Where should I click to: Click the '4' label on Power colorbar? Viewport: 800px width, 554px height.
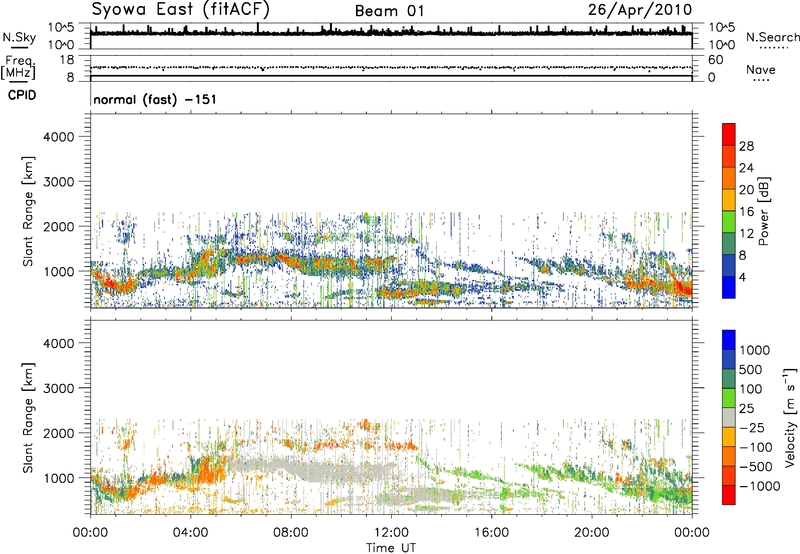point(742,278)
